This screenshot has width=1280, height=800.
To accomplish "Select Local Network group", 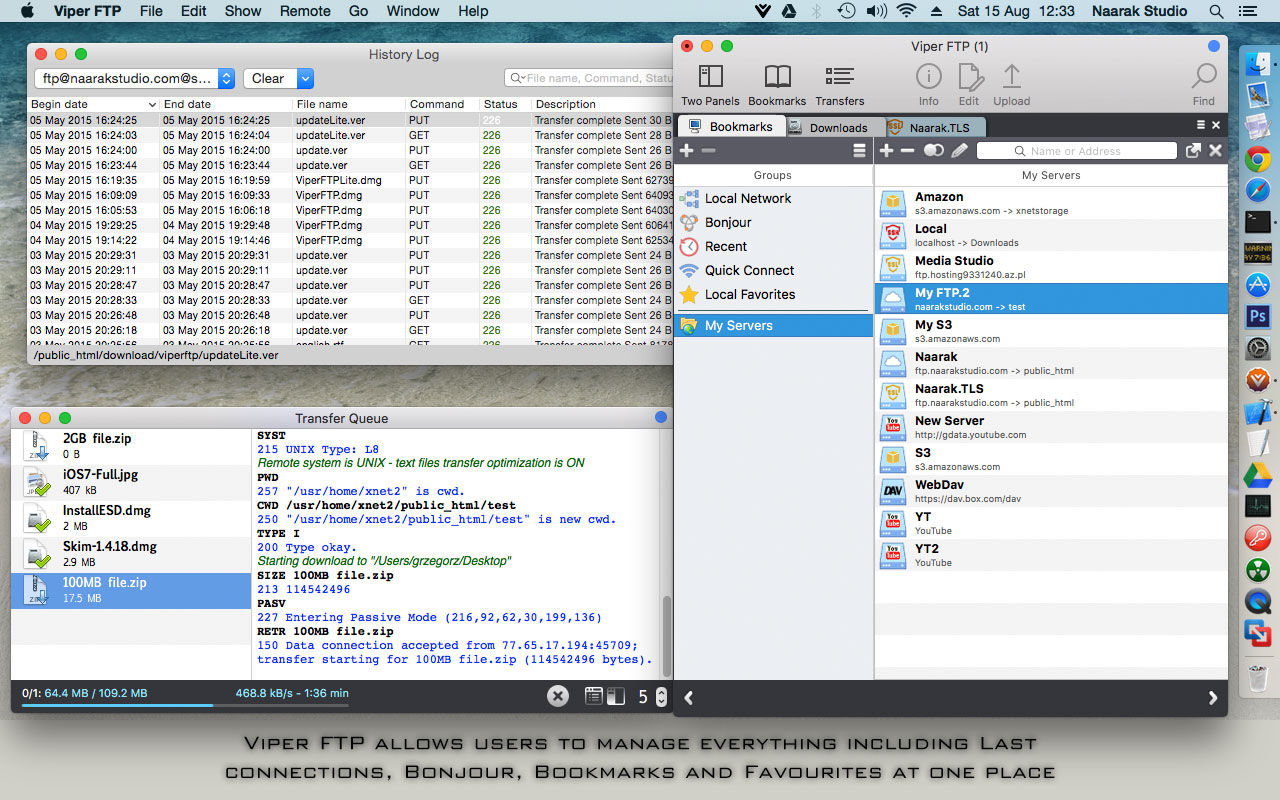I will point(773,198).
